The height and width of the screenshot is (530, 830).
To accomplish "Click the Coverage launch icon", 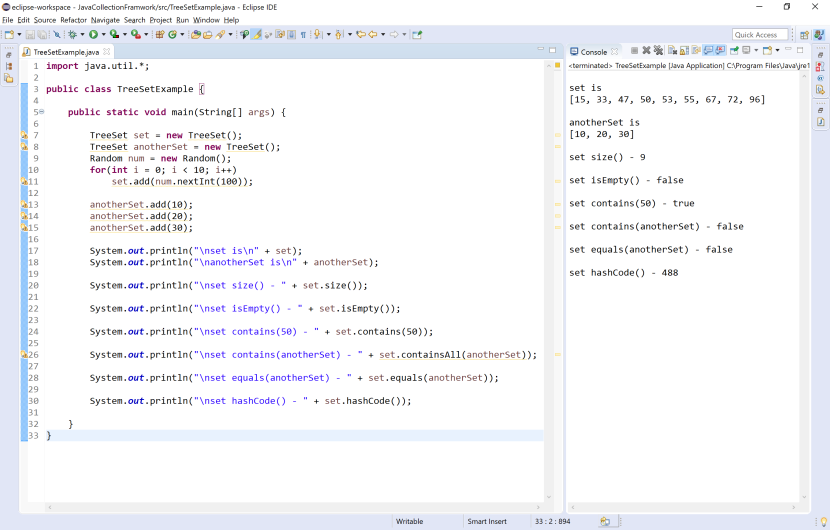I will [114, 34].
